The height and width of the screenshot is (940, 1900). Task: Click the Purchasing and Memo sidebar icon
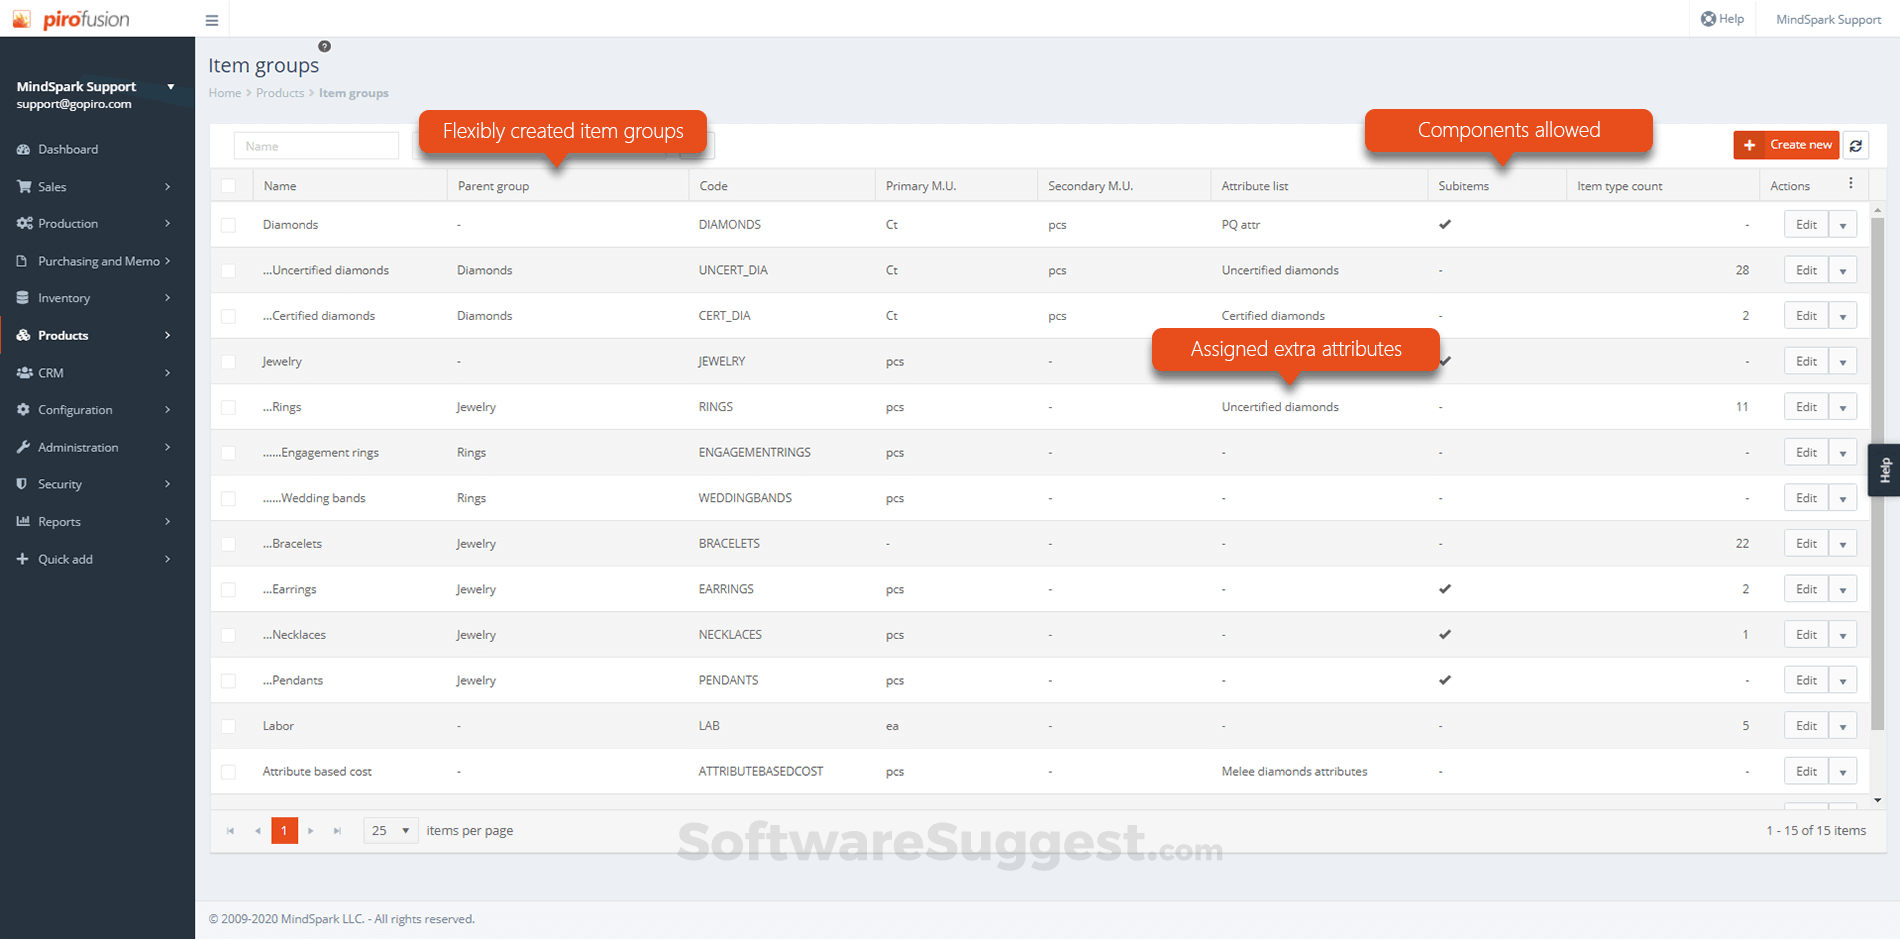(24, 260)
